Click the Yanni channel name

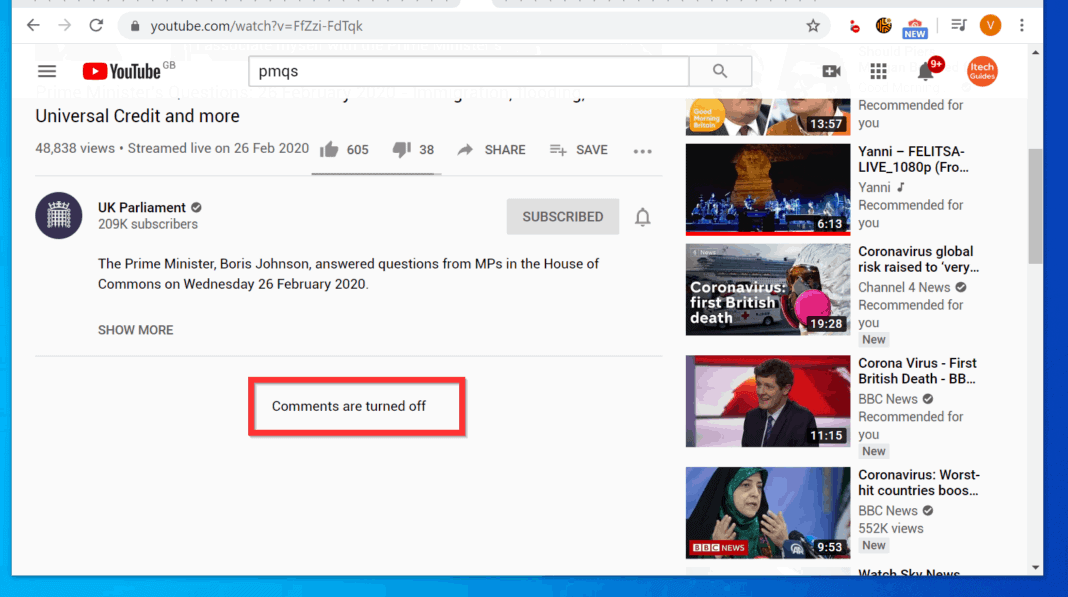(x=874, y=187)
